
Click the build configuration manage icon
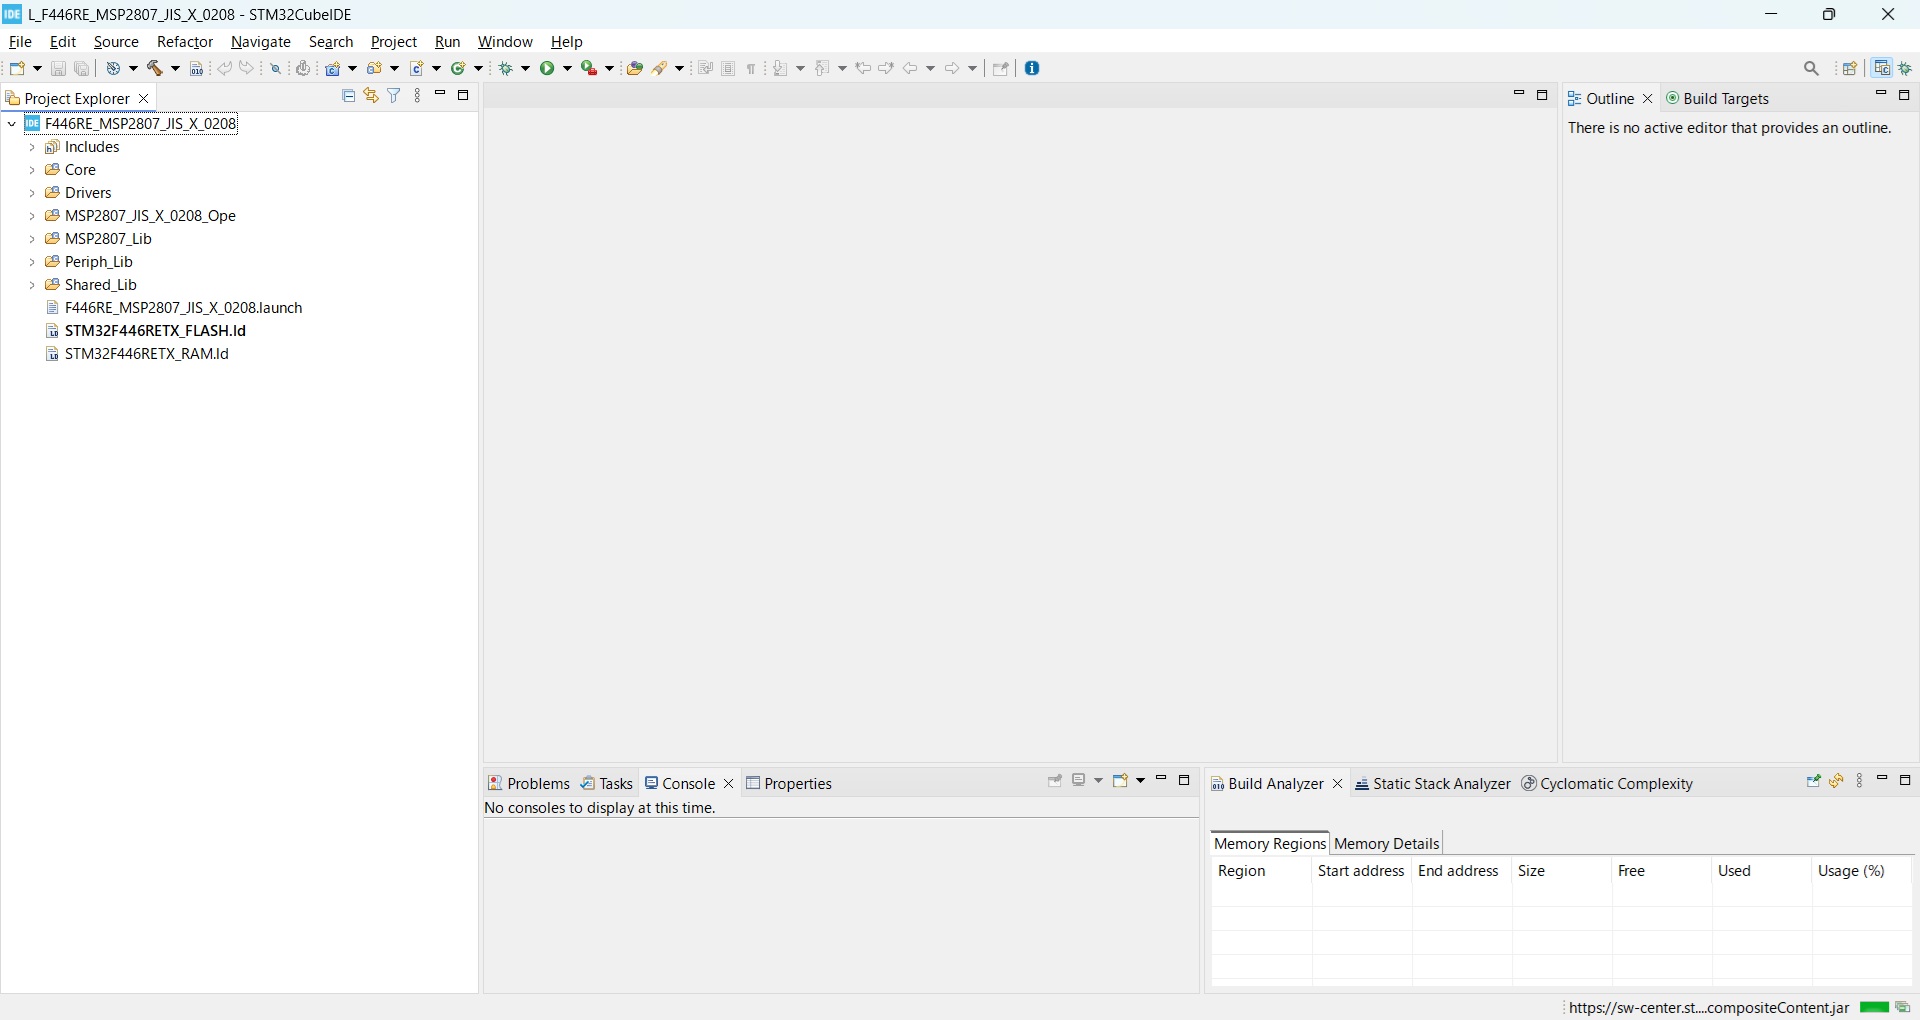[x=115, y=69]
